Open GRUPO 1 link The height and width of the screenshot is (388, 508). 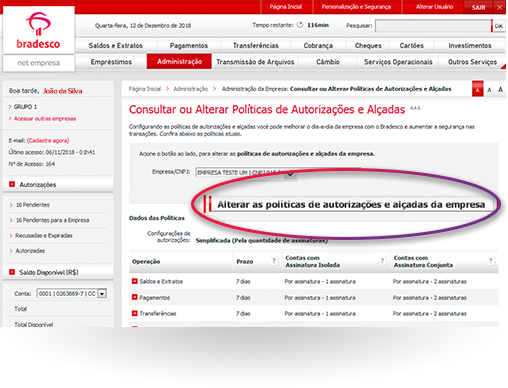[x=25, y=107]
